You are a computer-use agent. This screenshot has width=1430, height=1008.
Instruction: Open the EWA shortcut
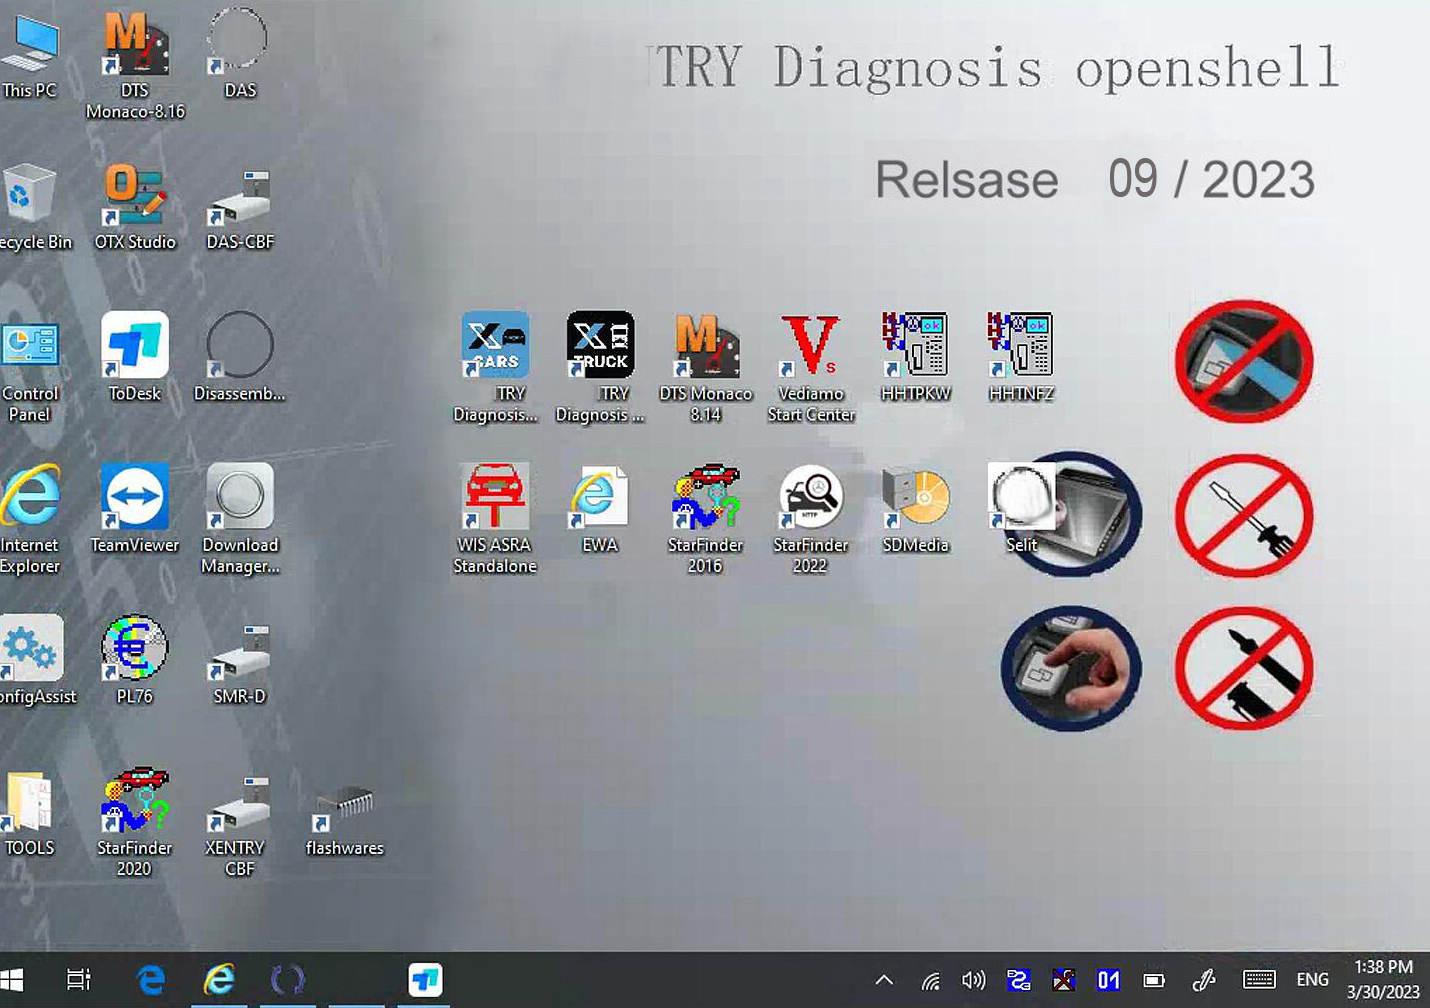click(x=600, y=508)
